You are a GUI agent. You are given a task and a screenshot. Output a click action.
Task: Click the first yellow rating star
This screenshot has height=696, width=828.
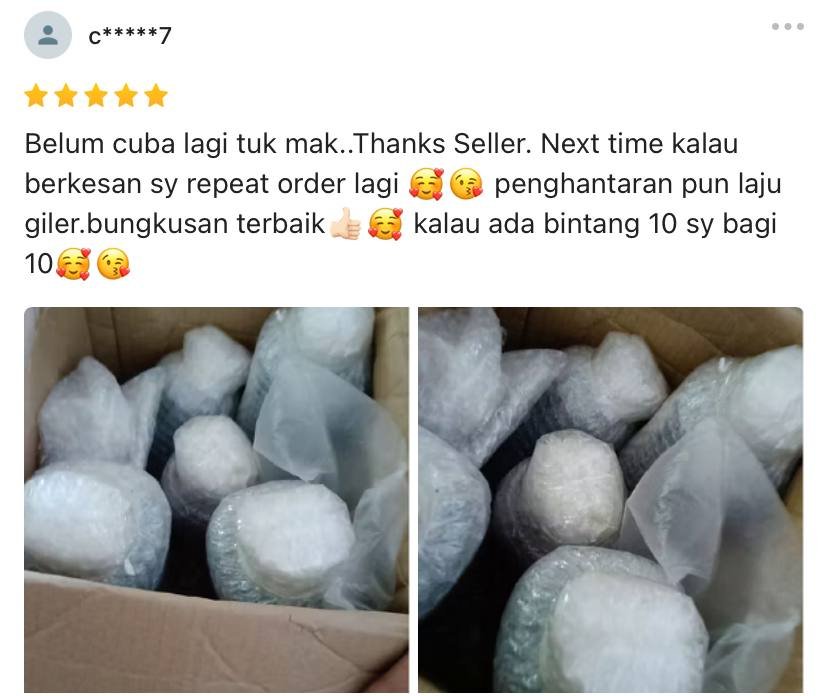(x=36, y=96)
